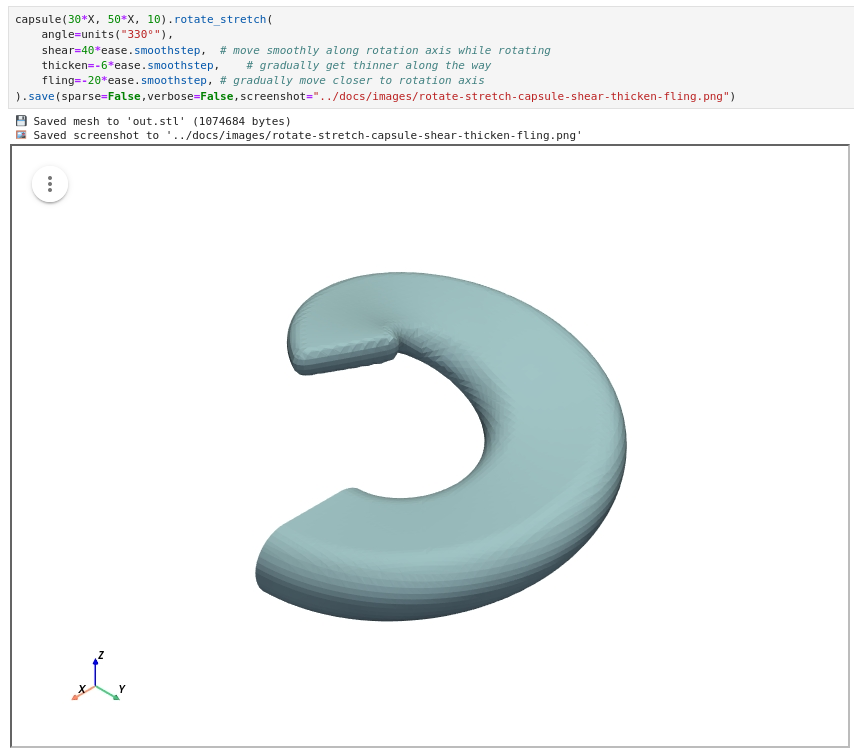This screenshot has height=752, width=854.
Task: Click the floppy disk icon beside 'Saved mesh'
Action: point(21,121)
